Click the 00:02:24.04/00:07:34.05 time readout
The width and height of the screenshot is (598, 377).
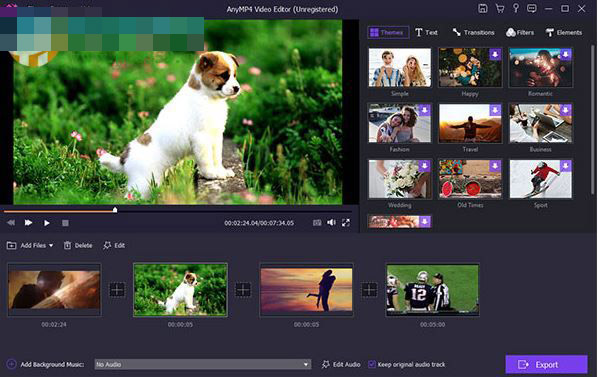tap(259, 223)
